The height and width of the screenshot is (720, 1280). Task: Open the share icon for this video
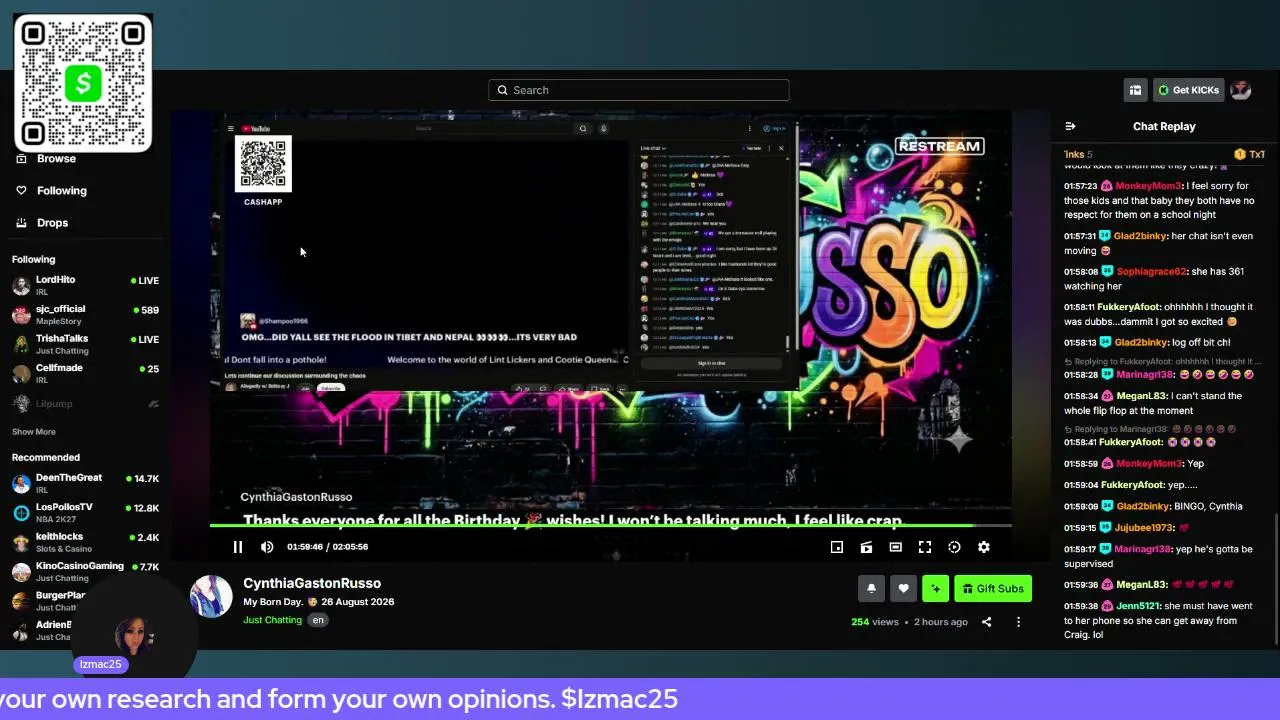click(x=986, y=622)
